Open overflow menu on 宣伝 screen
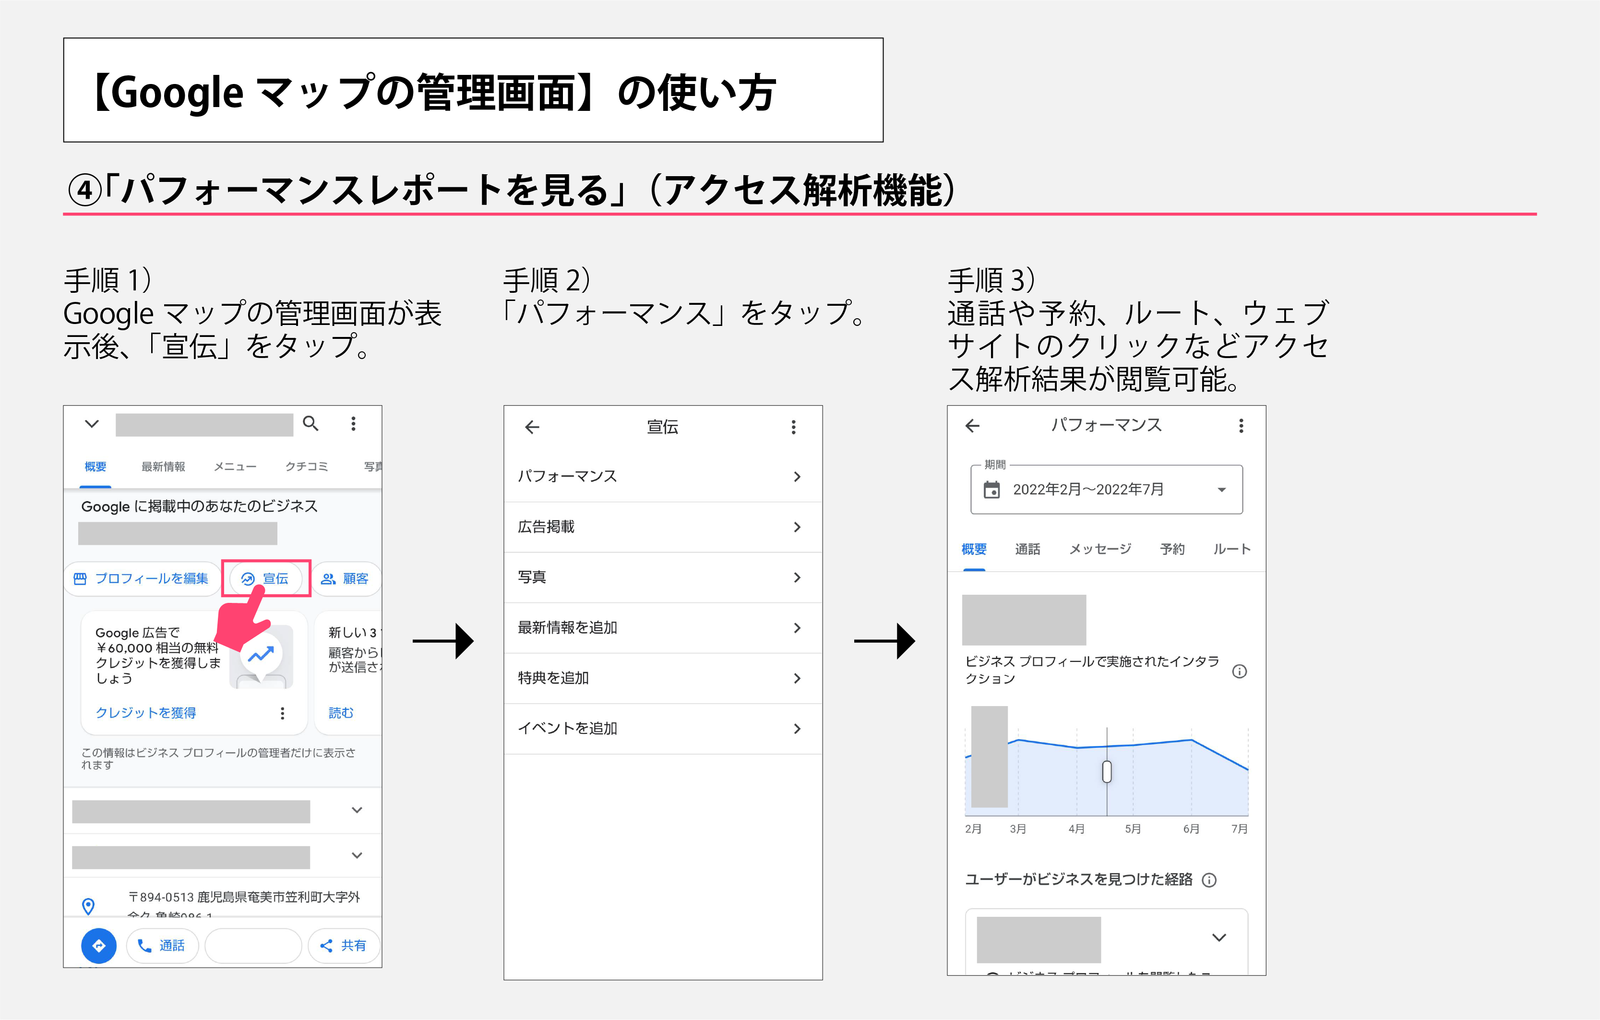This screenshot has height=1020, width=1600. click(794, 427)
